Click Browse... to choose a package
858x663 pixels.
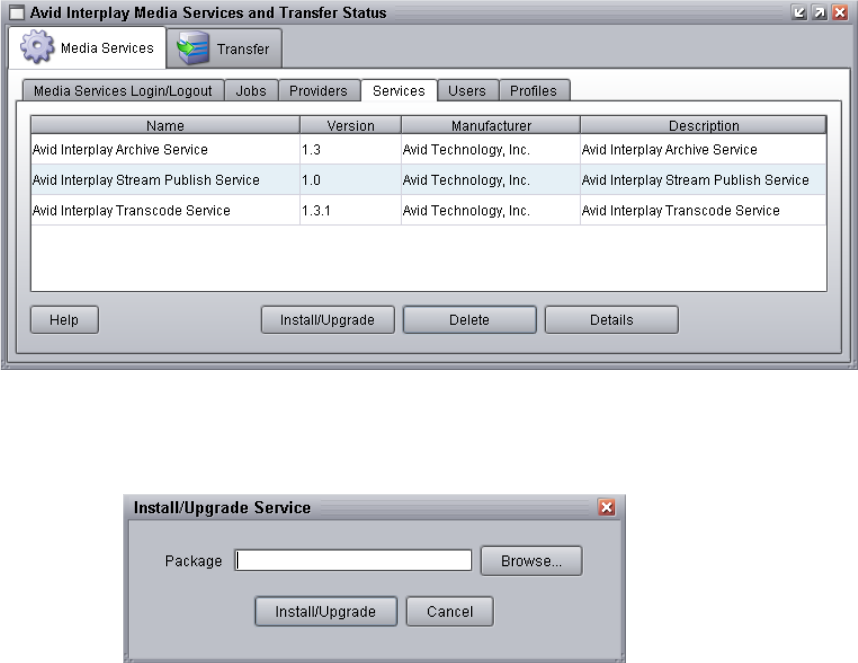531,561
